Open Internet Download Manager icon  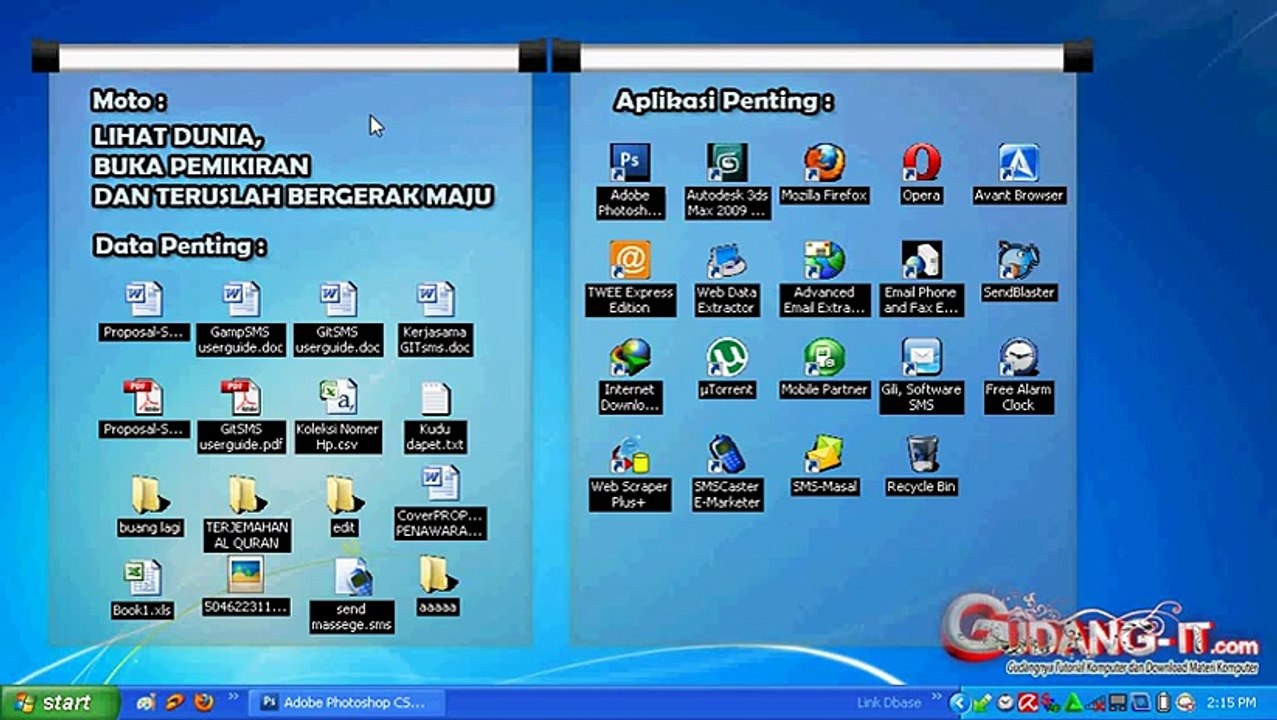pos(630,376)
